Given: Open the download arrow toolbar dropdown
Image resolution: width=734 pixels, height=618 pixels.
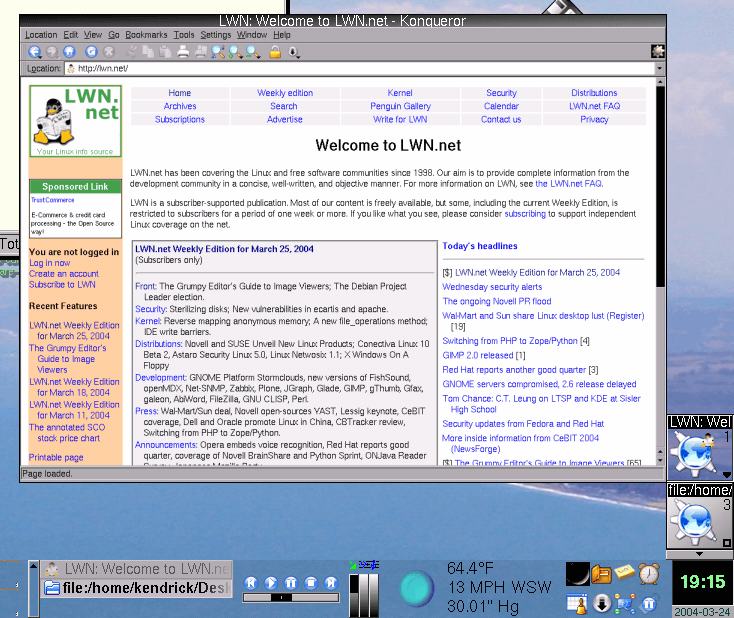Looking at the screenshot, I should [294, 52].
